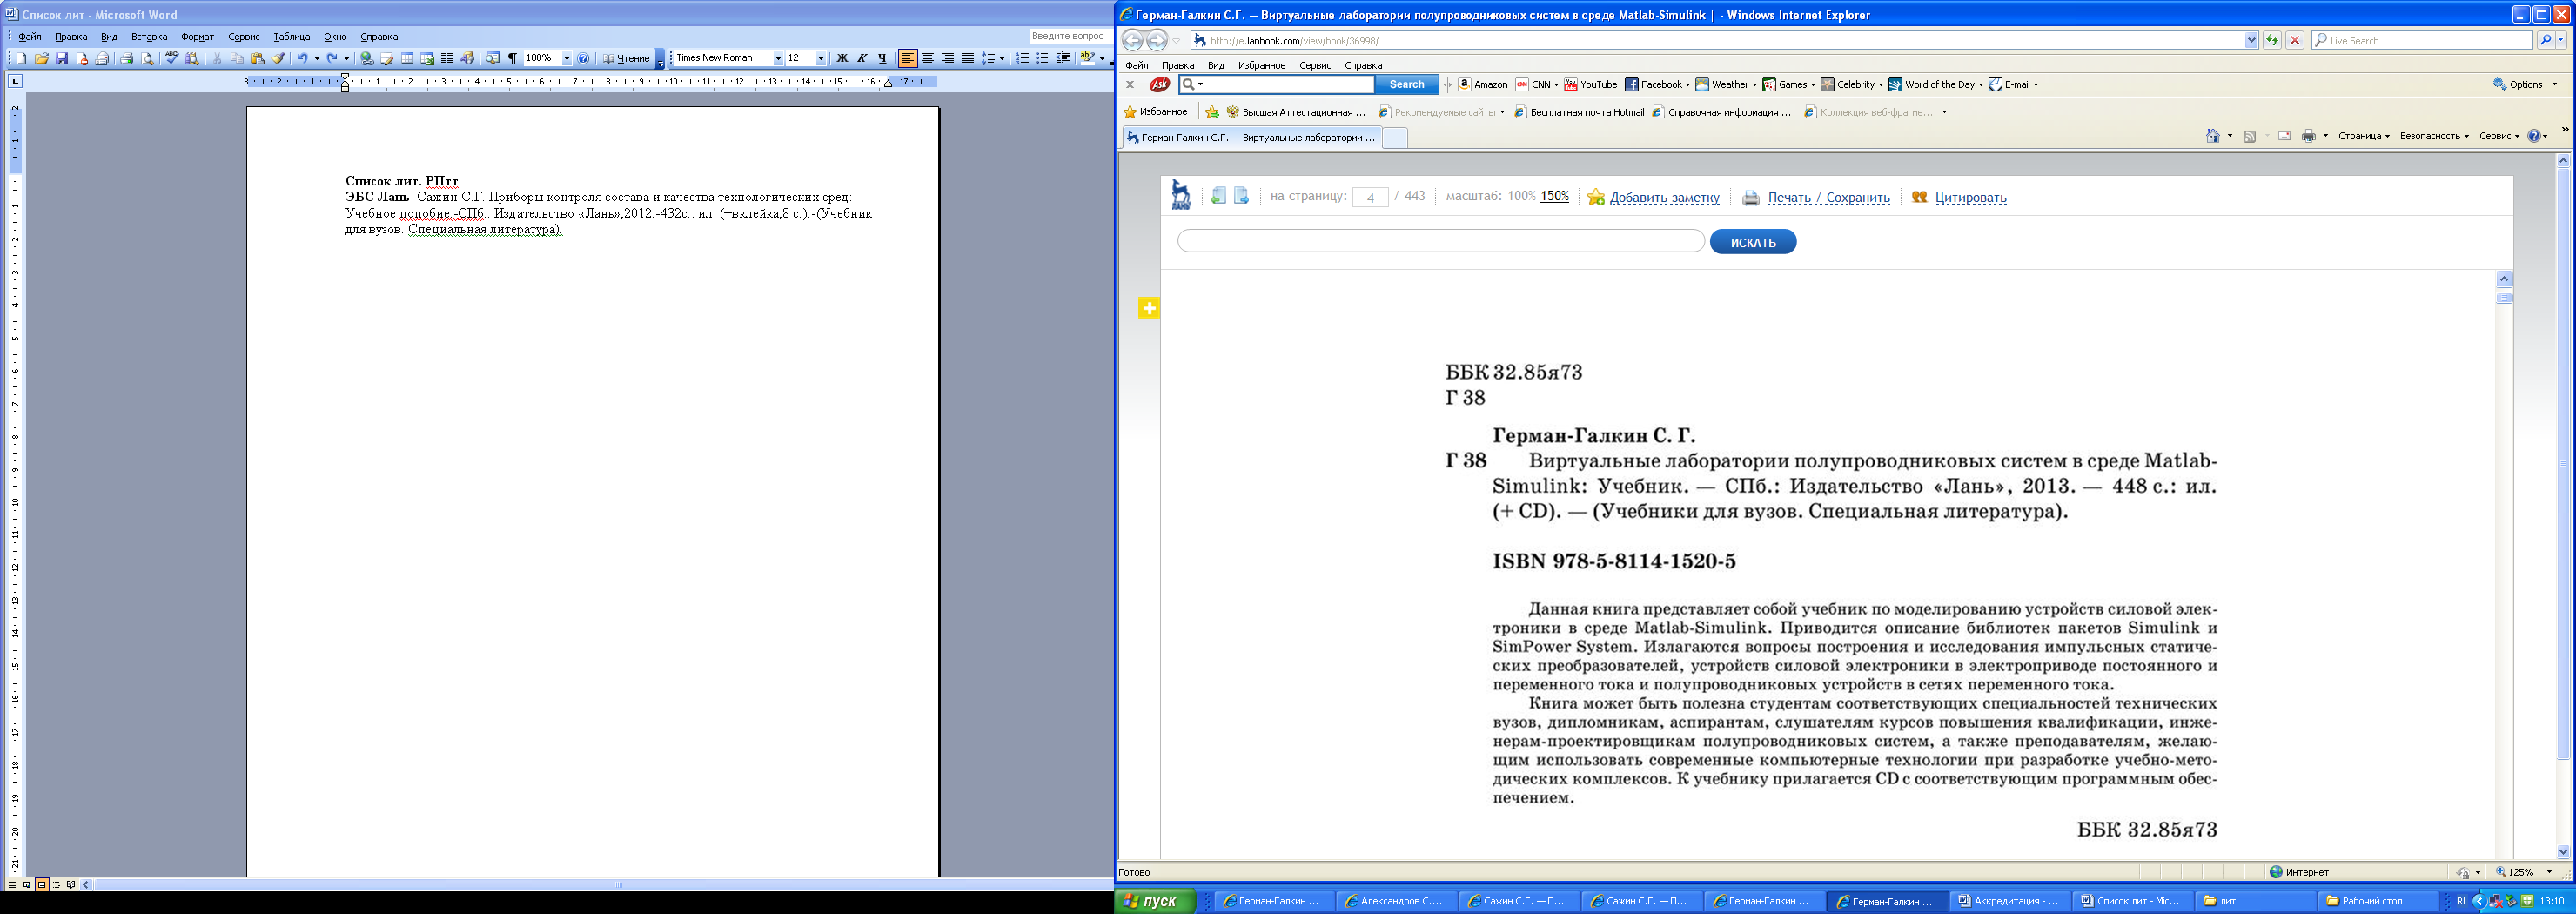Toggle Bold (Ж) formatting in Word
Image resolution: width=2576 pixels, height=914 pixels.
pyautogui.click(x=844, y=58)
